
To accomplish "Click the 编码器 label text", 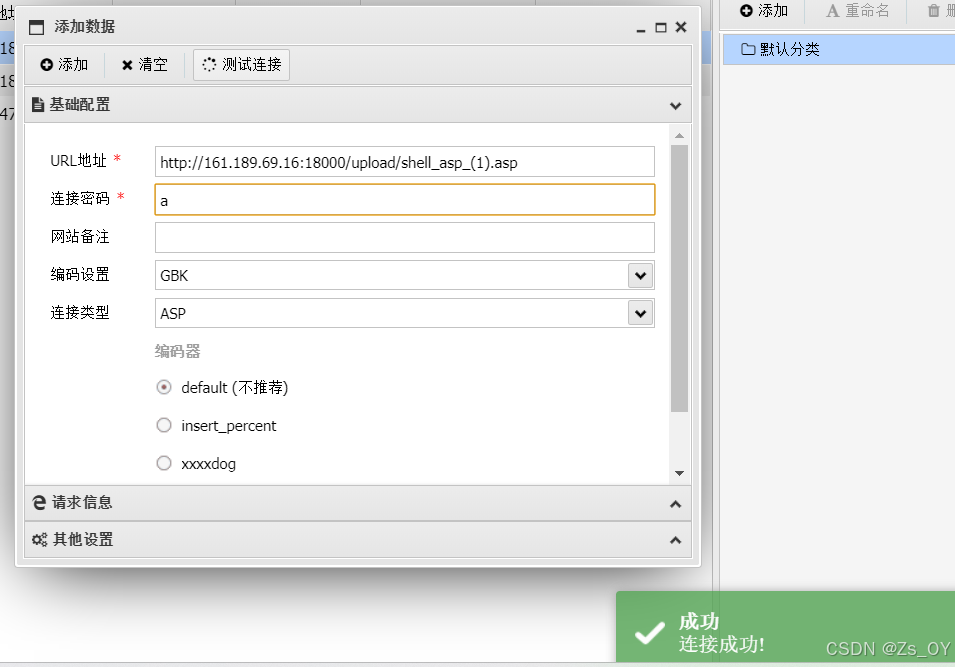I will 177,351.
